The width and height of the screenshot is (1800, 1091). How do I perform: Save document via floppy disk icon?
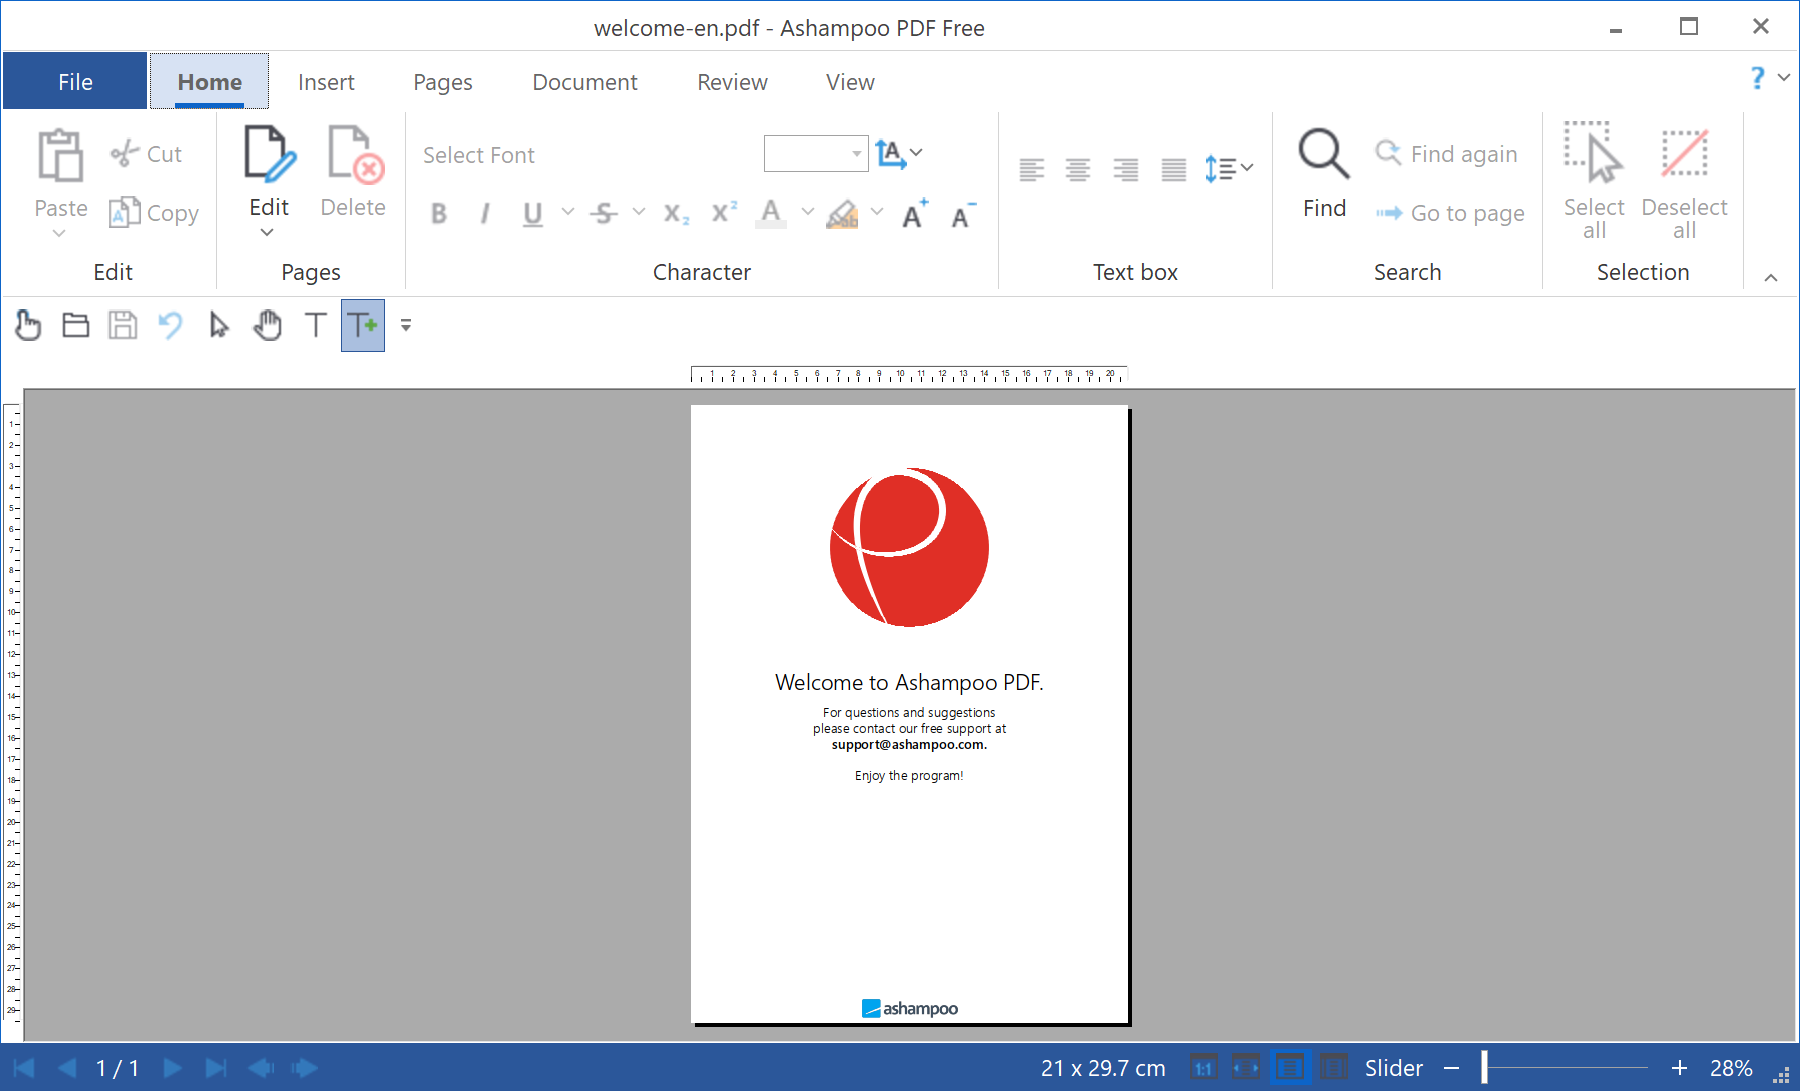click(123, 325)
